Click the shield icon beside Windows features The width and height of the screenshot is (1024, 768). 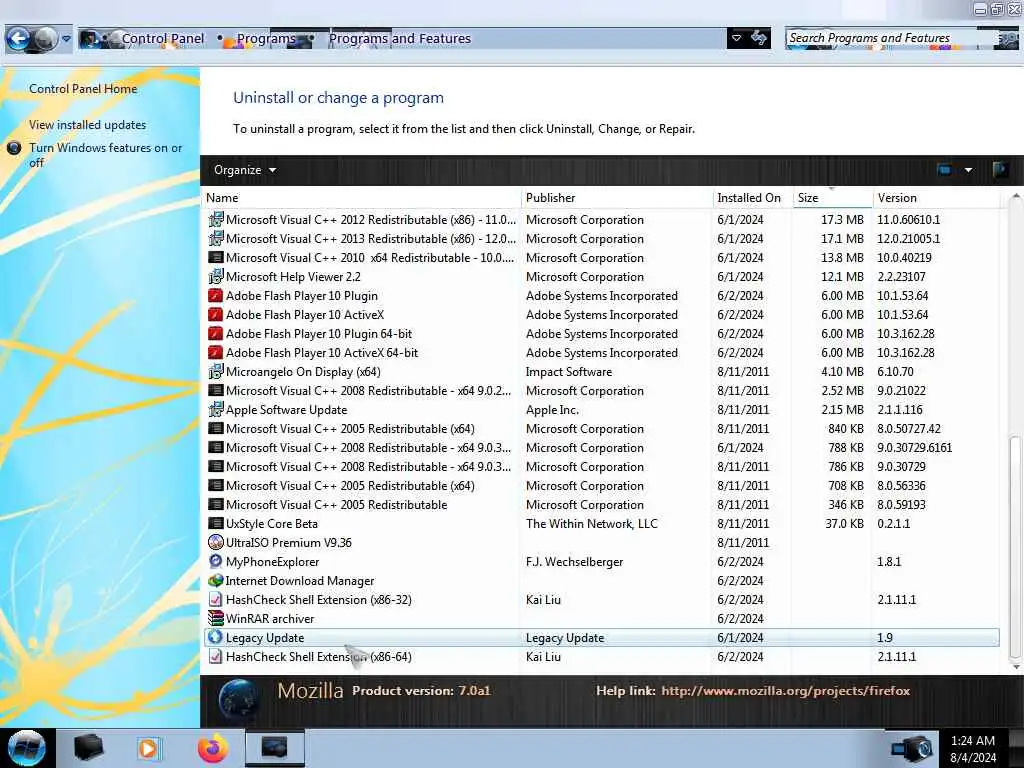point(14,148)
